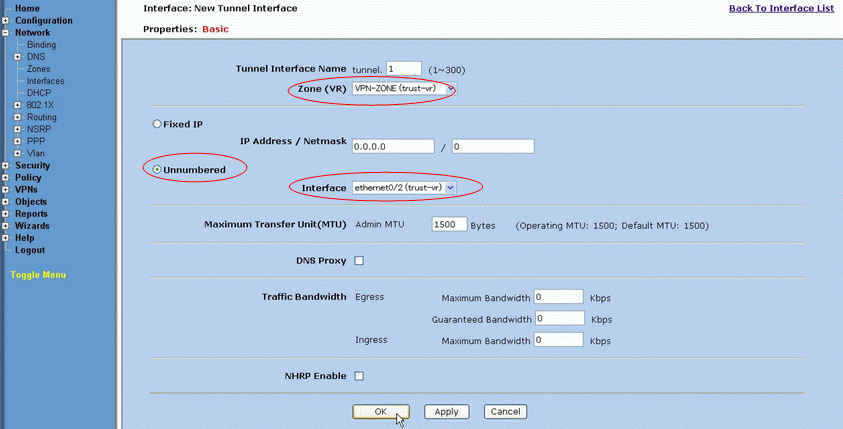Click the Network sidebar label
The width and height of the screenshot is (843, 429).
32,33
